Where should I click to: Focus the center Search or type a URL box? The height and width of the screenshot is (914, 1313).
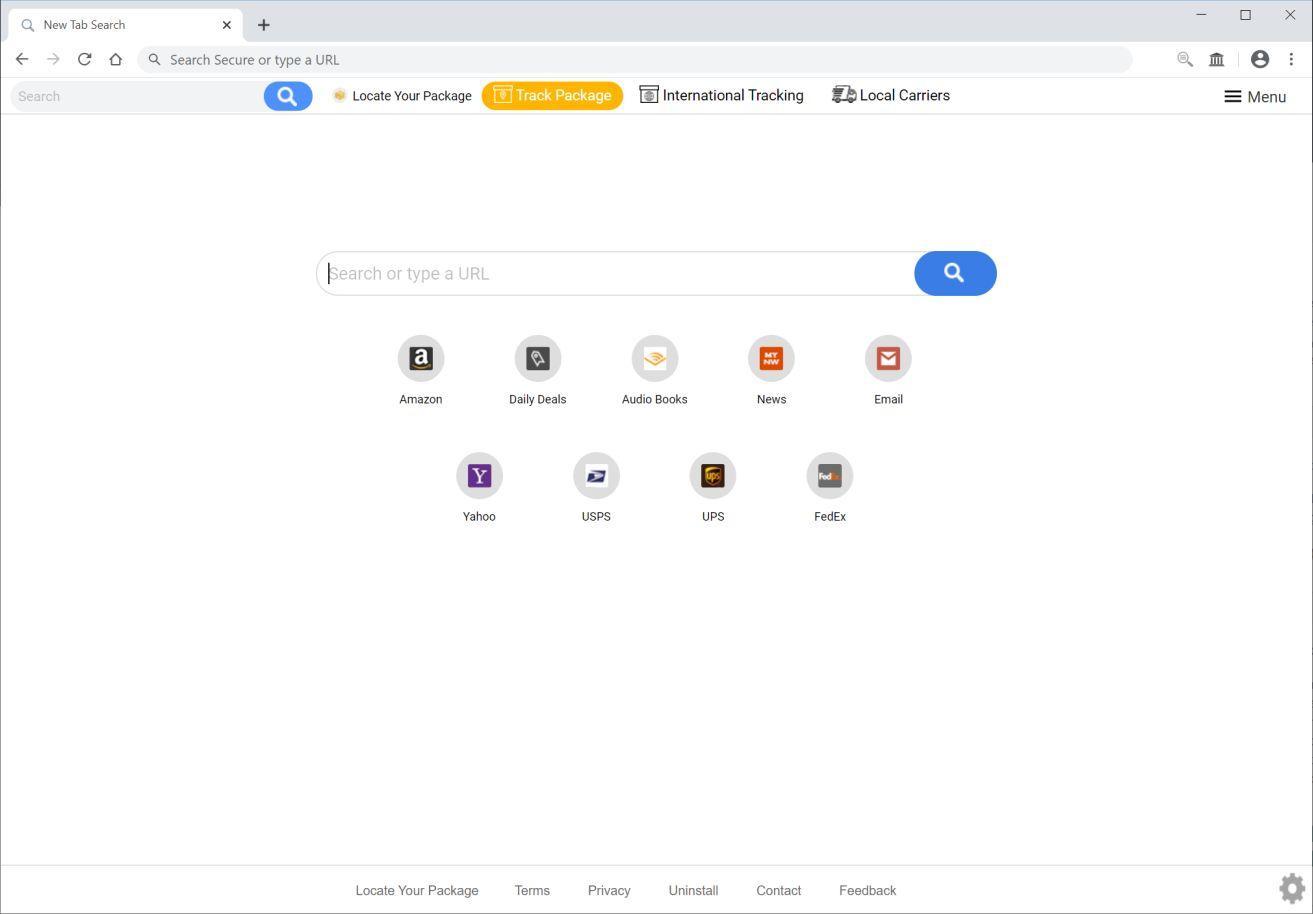click(615, 273)
